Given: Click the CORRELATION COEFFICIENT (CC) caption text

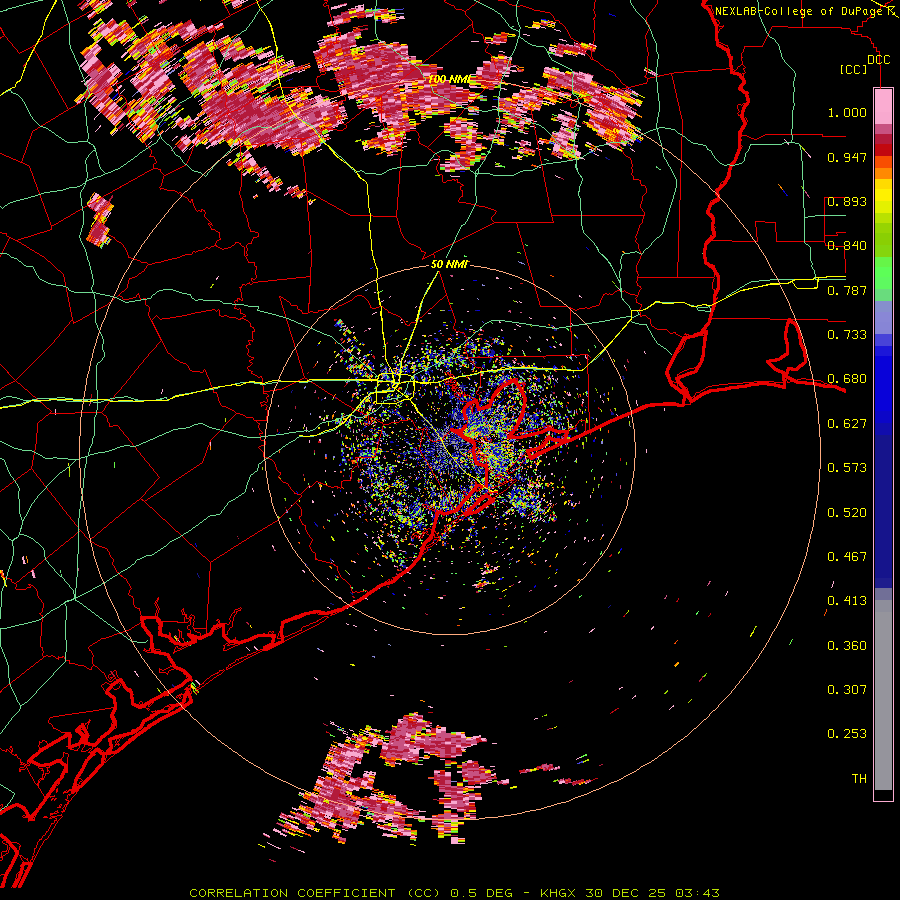Looking at the screenshot, I should tap(314, 893).
